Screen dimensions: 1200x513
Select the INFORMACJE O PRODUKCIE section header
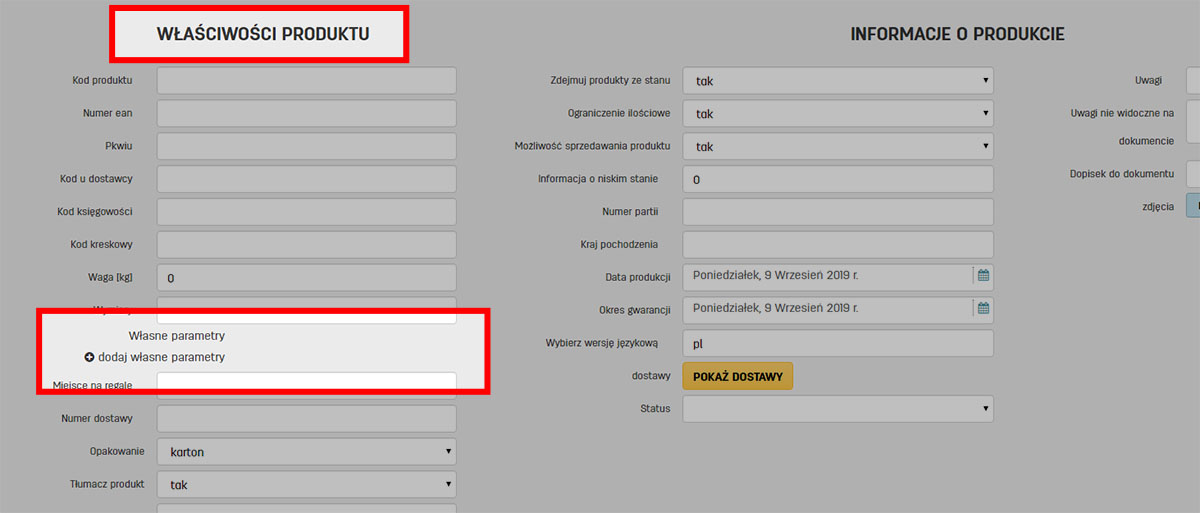click(957, 34)
